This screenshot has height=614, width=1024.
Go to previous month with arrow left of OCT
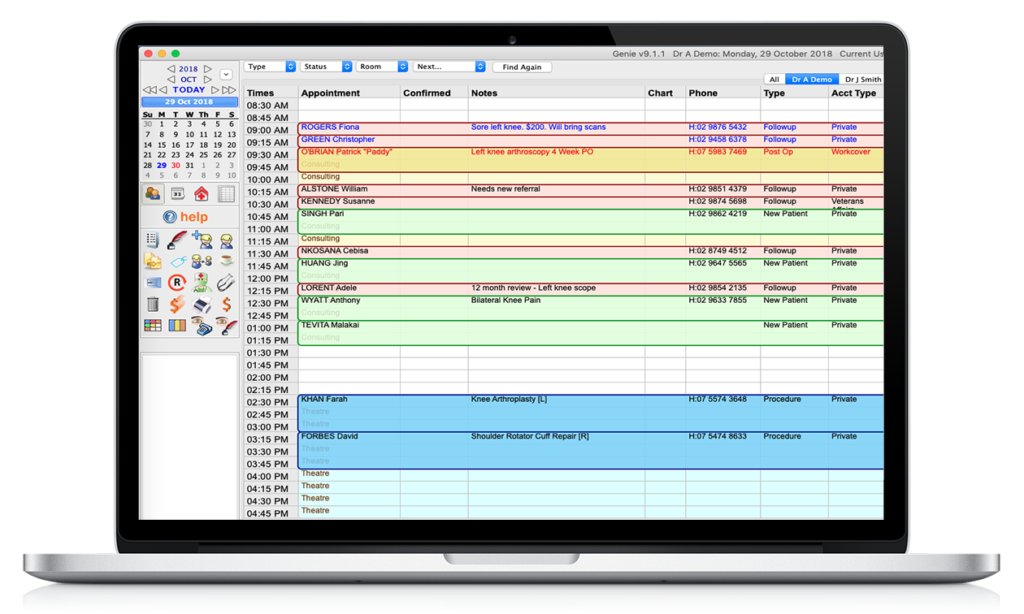tap(171, 79)
